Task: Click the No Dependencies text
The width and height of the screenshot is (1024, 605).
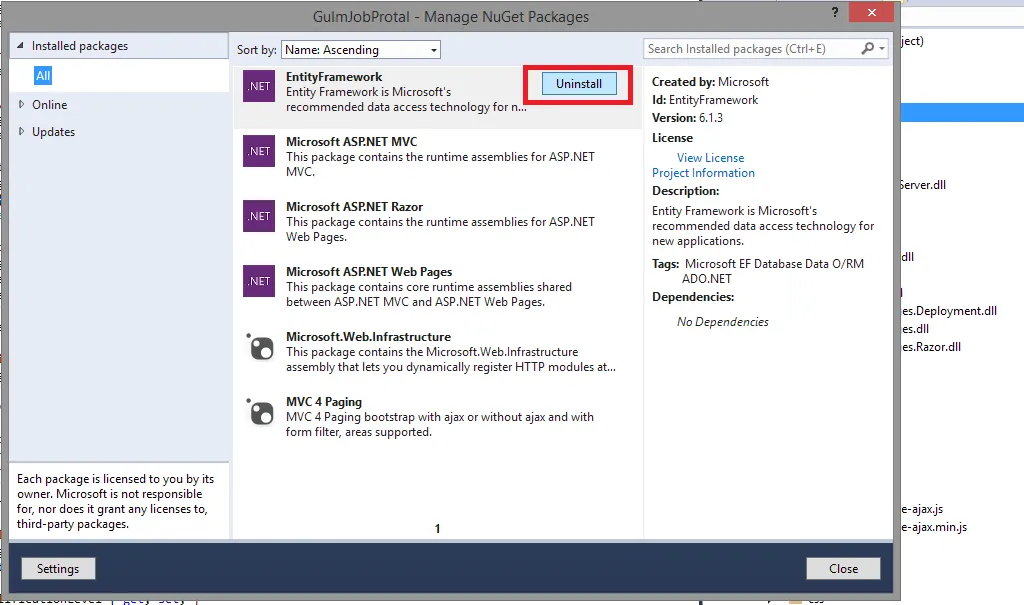Action: (722, 321)
